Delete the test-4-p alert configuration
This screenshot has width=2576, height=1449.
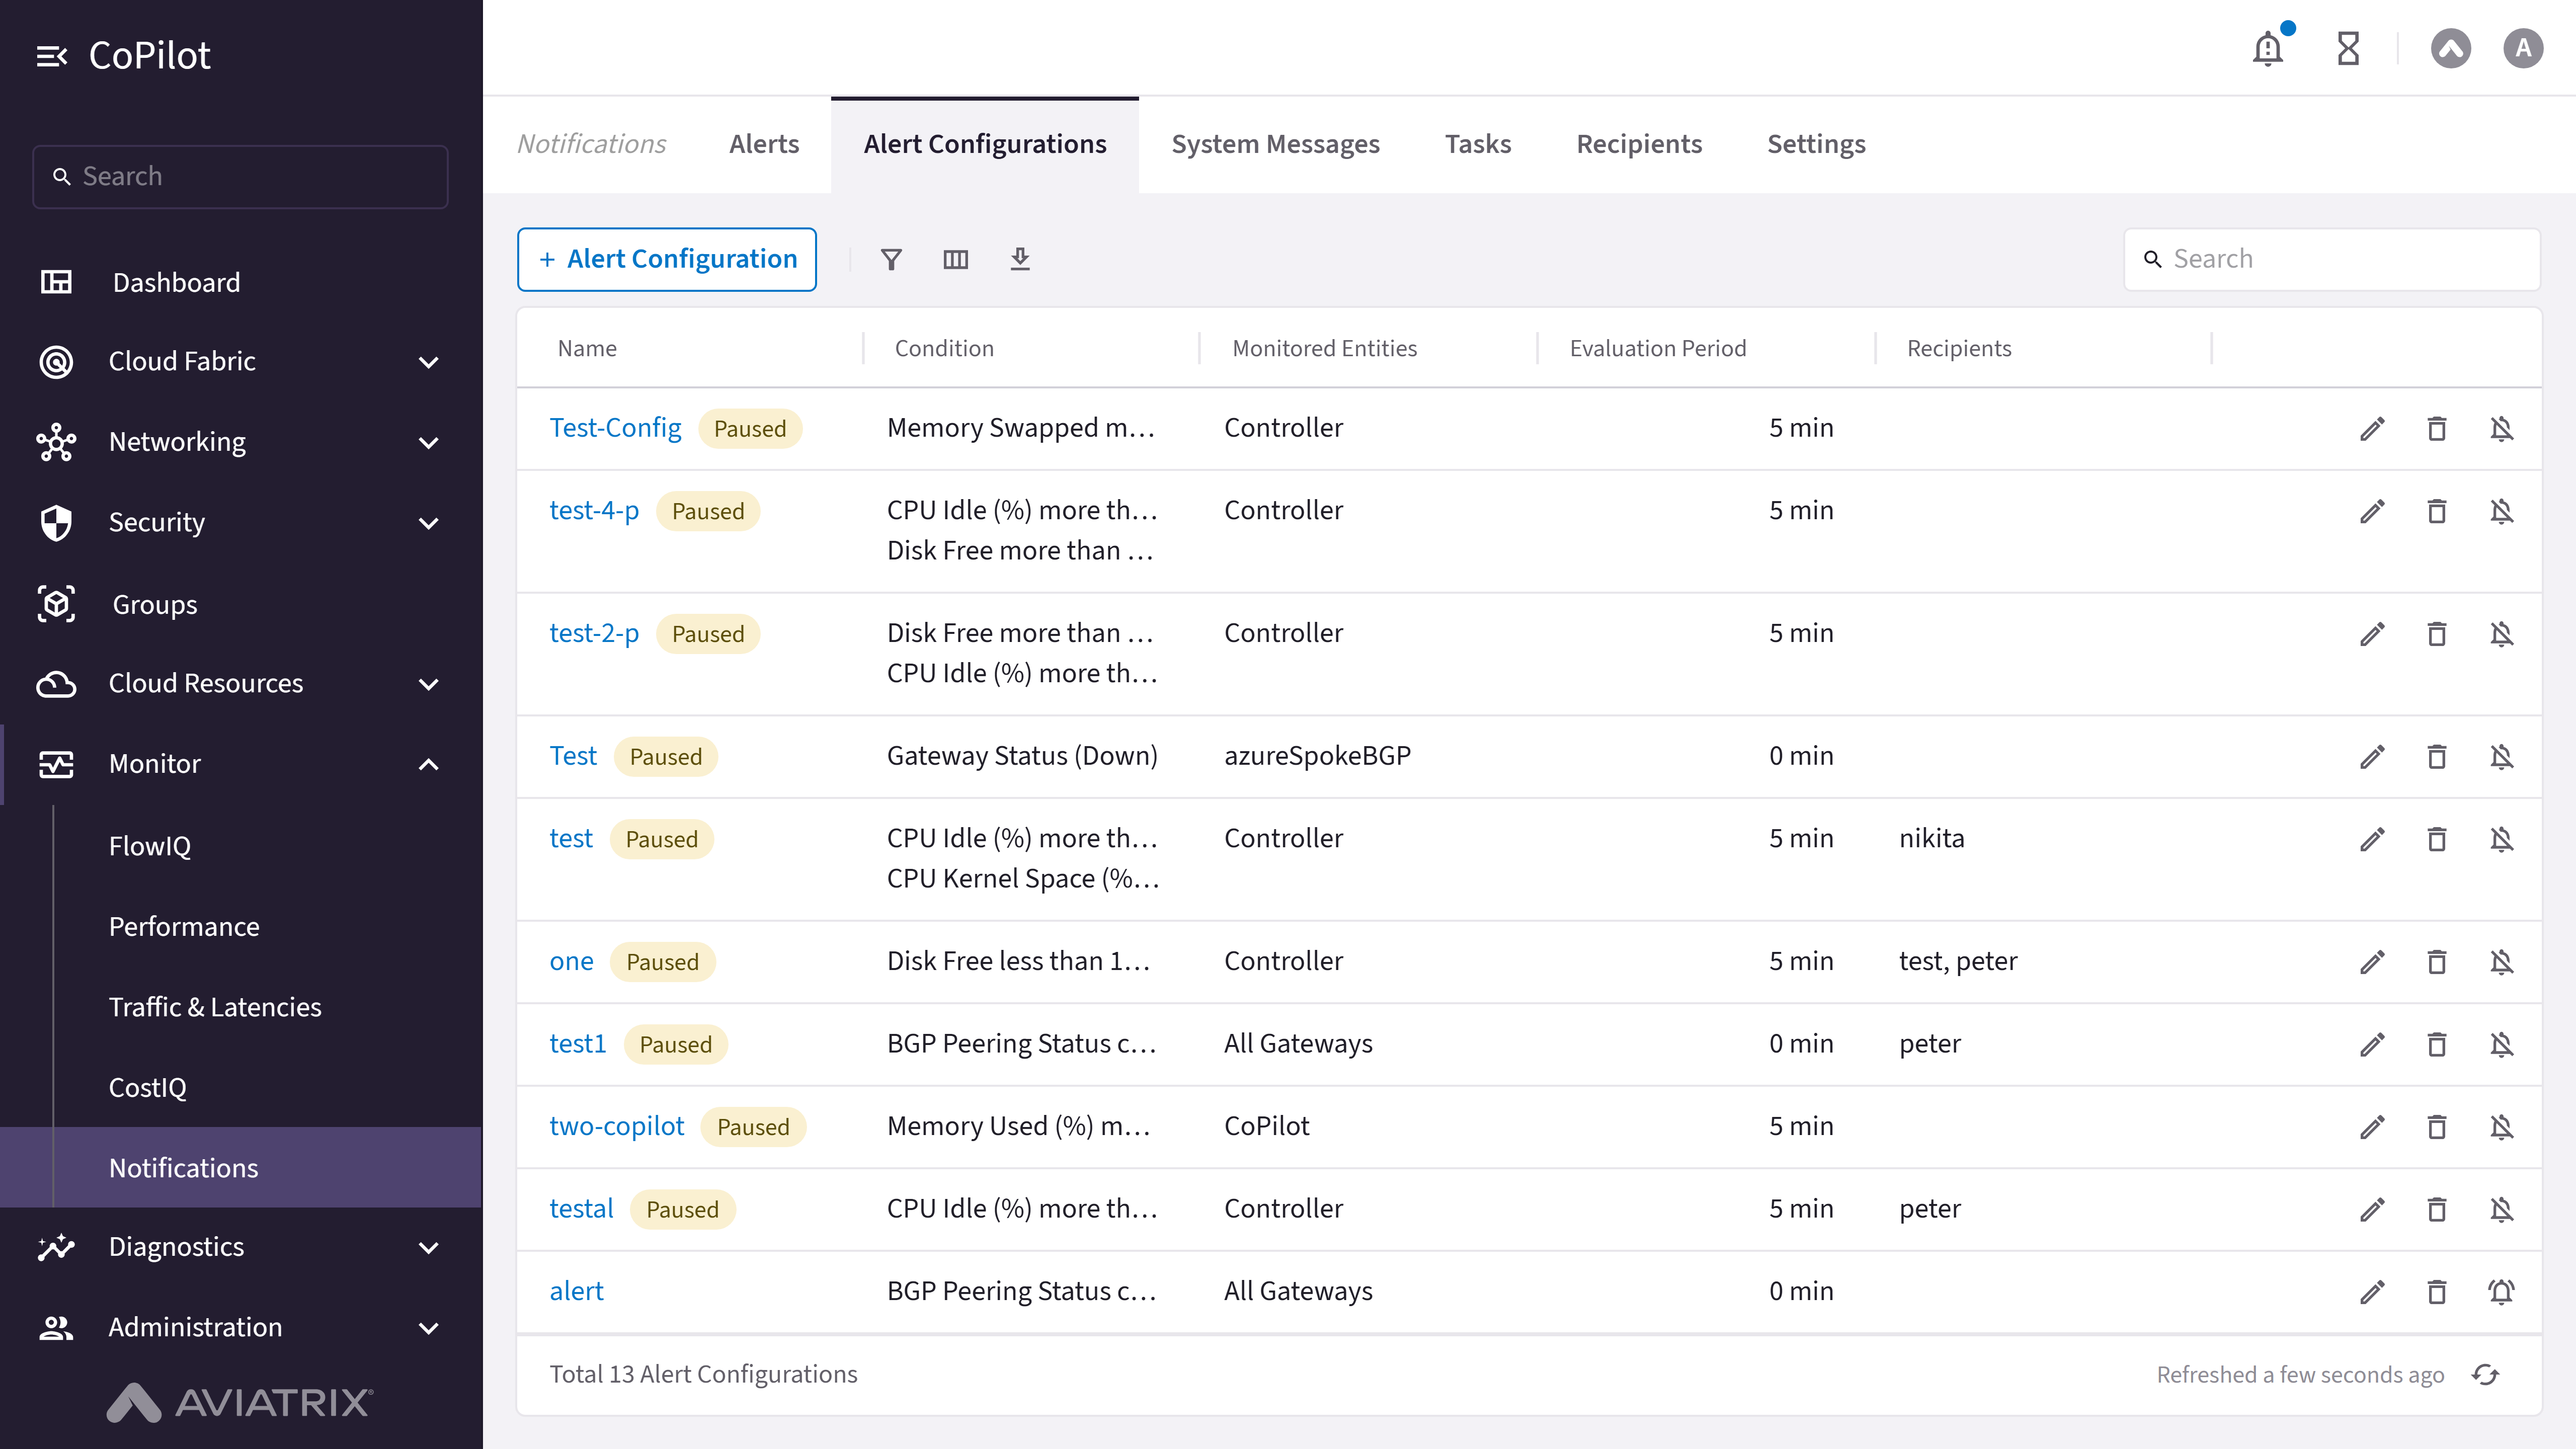2437,512
